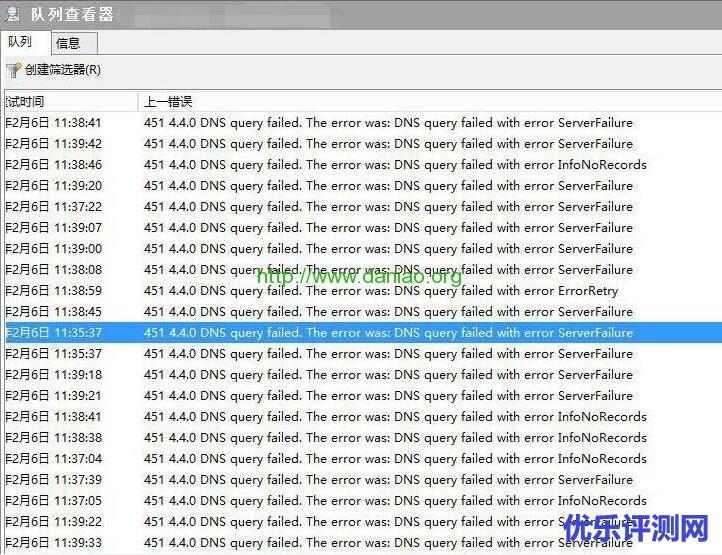The height and width of the screenshot is (555, 722).
Task: Click InfoNoRecords error in the 11:37:05 row
Action: (395, 501)
